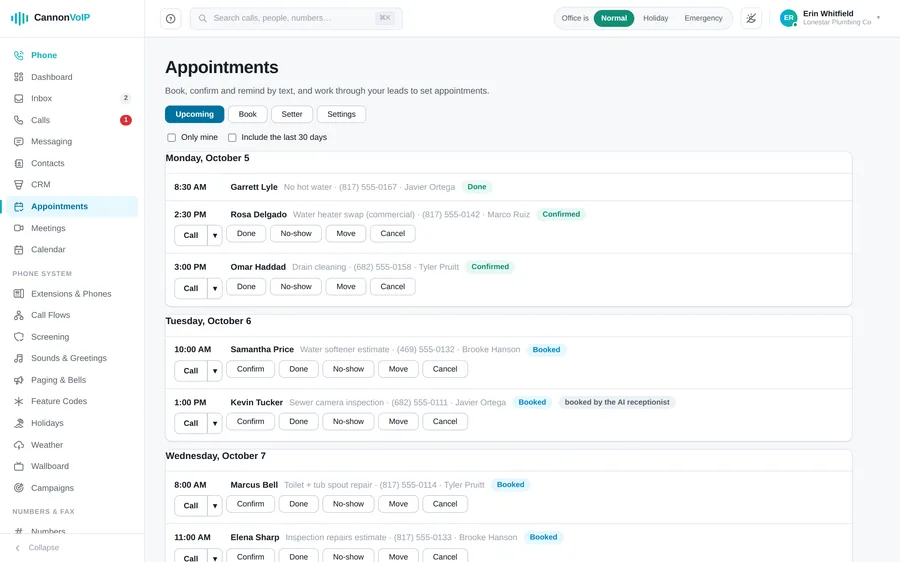
Task: Click the Weather cloud icon
Action: click(x=19, y=445)
